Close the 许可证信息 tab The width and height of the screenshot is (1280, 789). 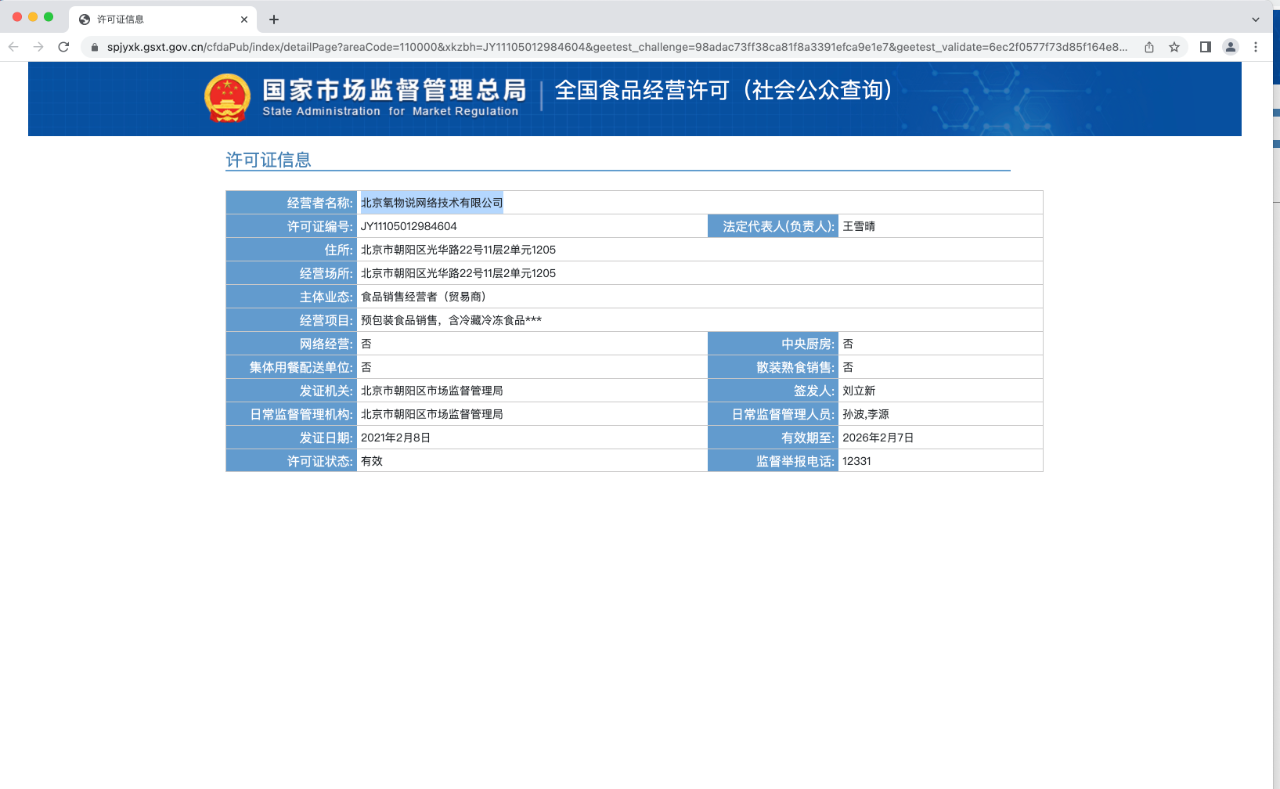[245, 19]
